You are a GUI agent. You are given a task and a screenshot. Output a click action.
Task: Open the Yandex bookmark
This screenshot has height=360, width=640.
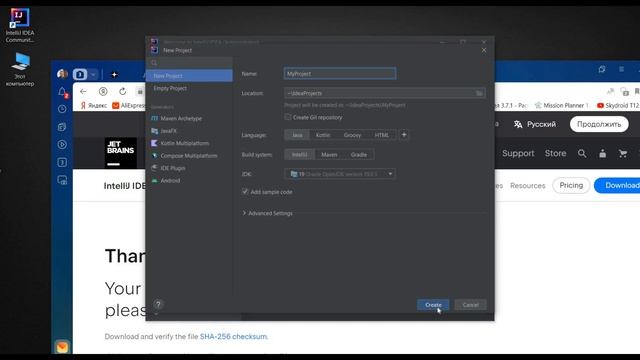[93, 105]
